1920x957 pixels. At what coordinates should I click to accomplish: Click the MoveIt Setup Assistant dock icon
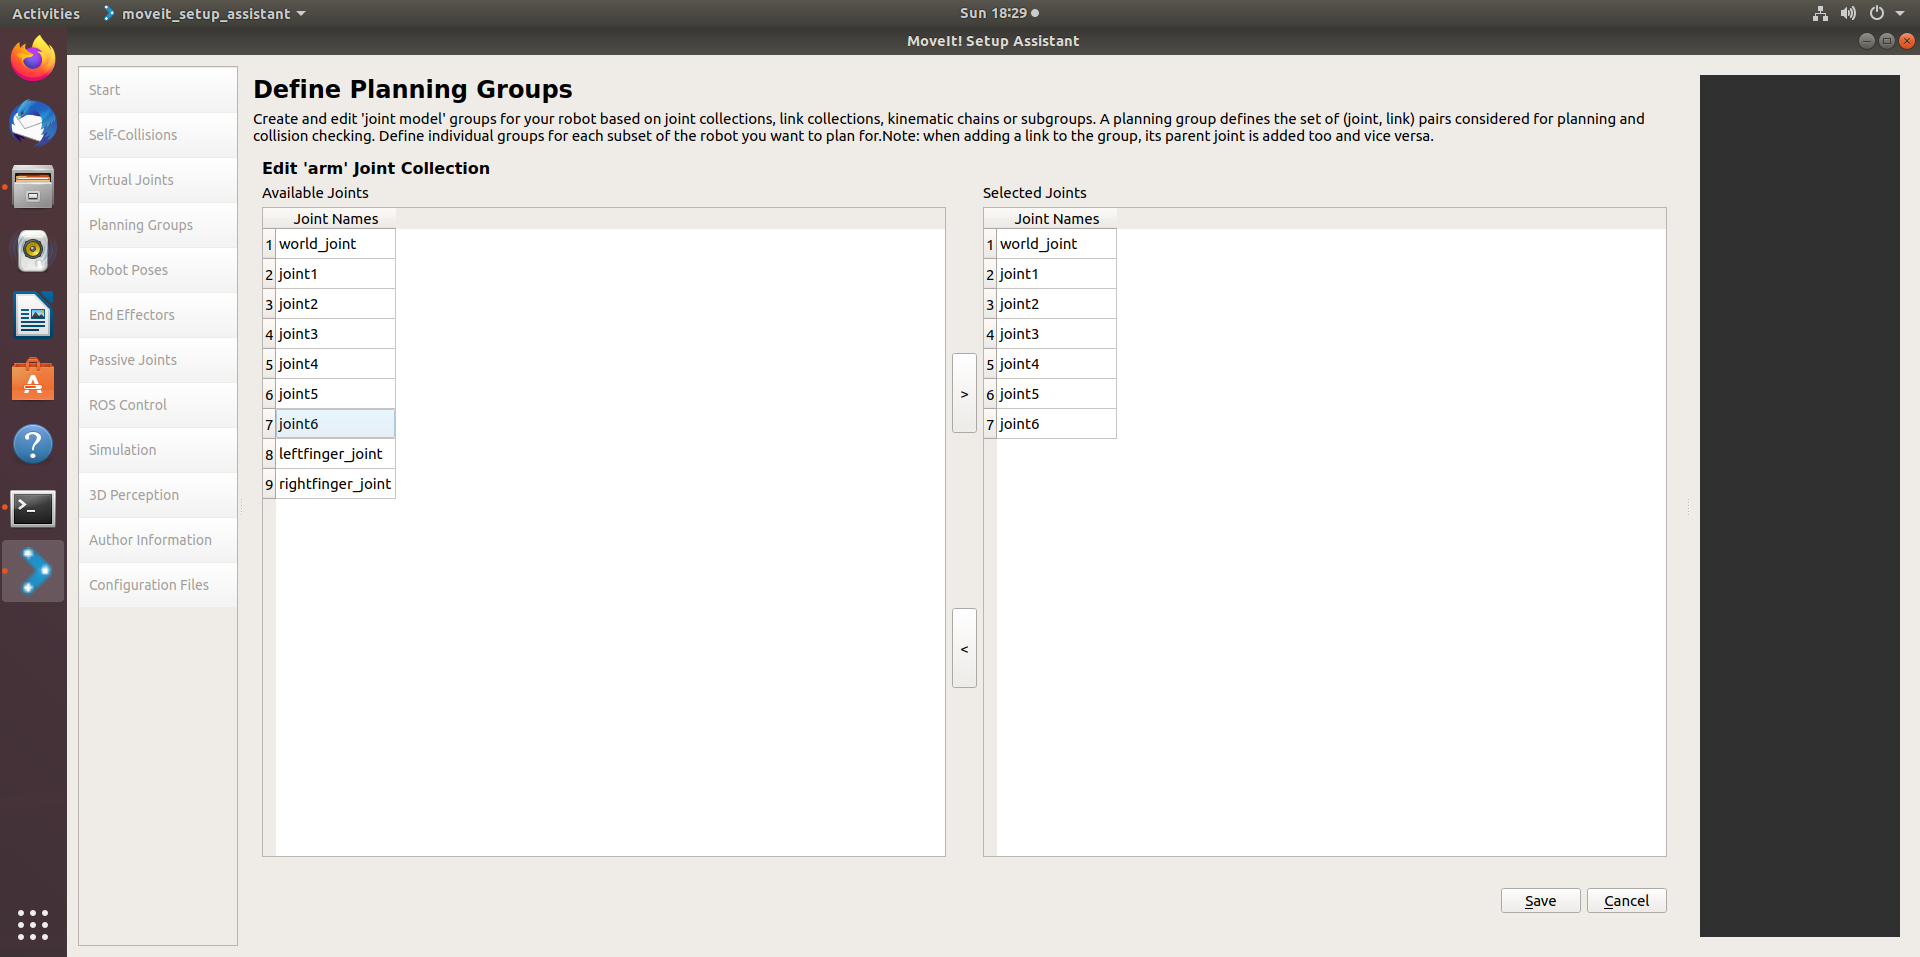tap(33, 571)
